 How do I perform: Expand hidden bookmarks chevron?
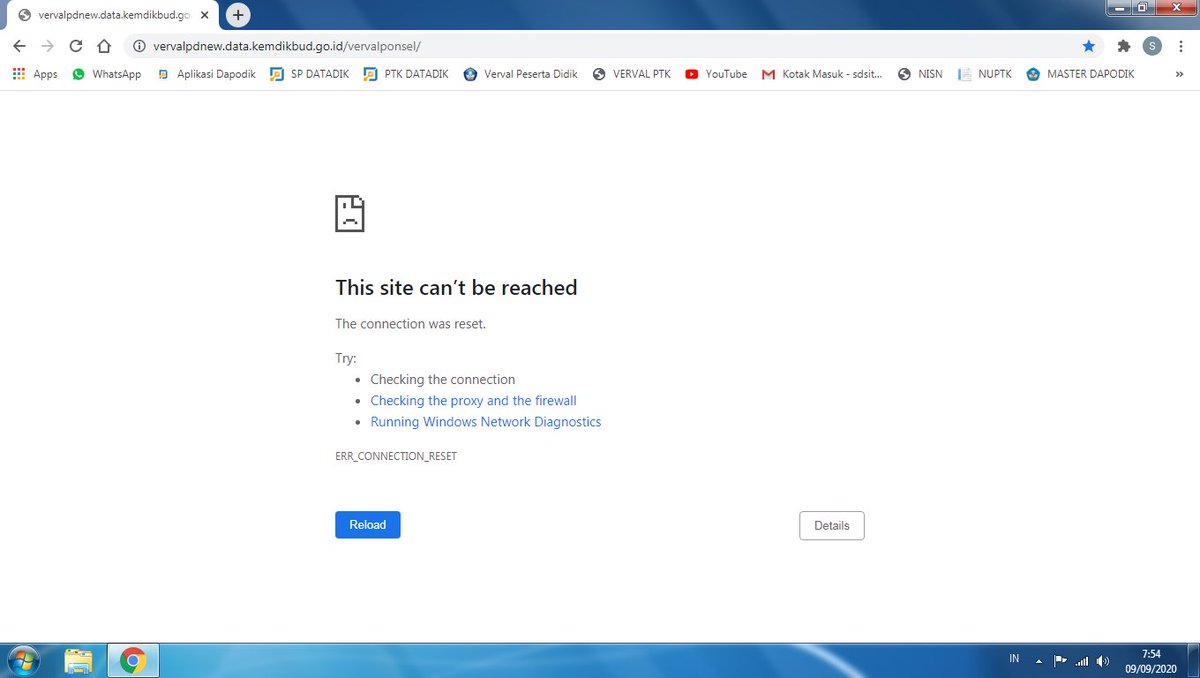click(1179, 74)
